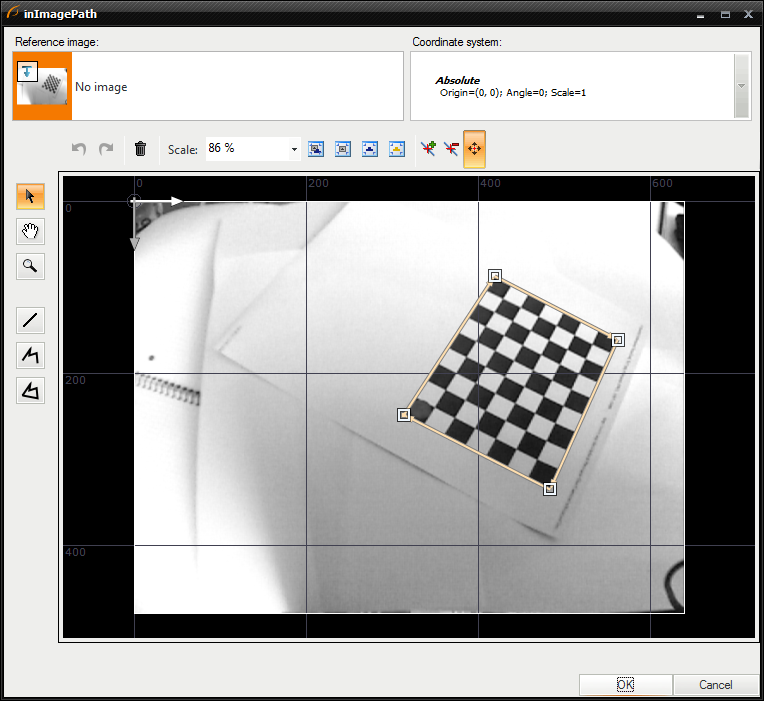Select the open polyline path tool
The image size is (764, 701).
(x=30, y=355)
